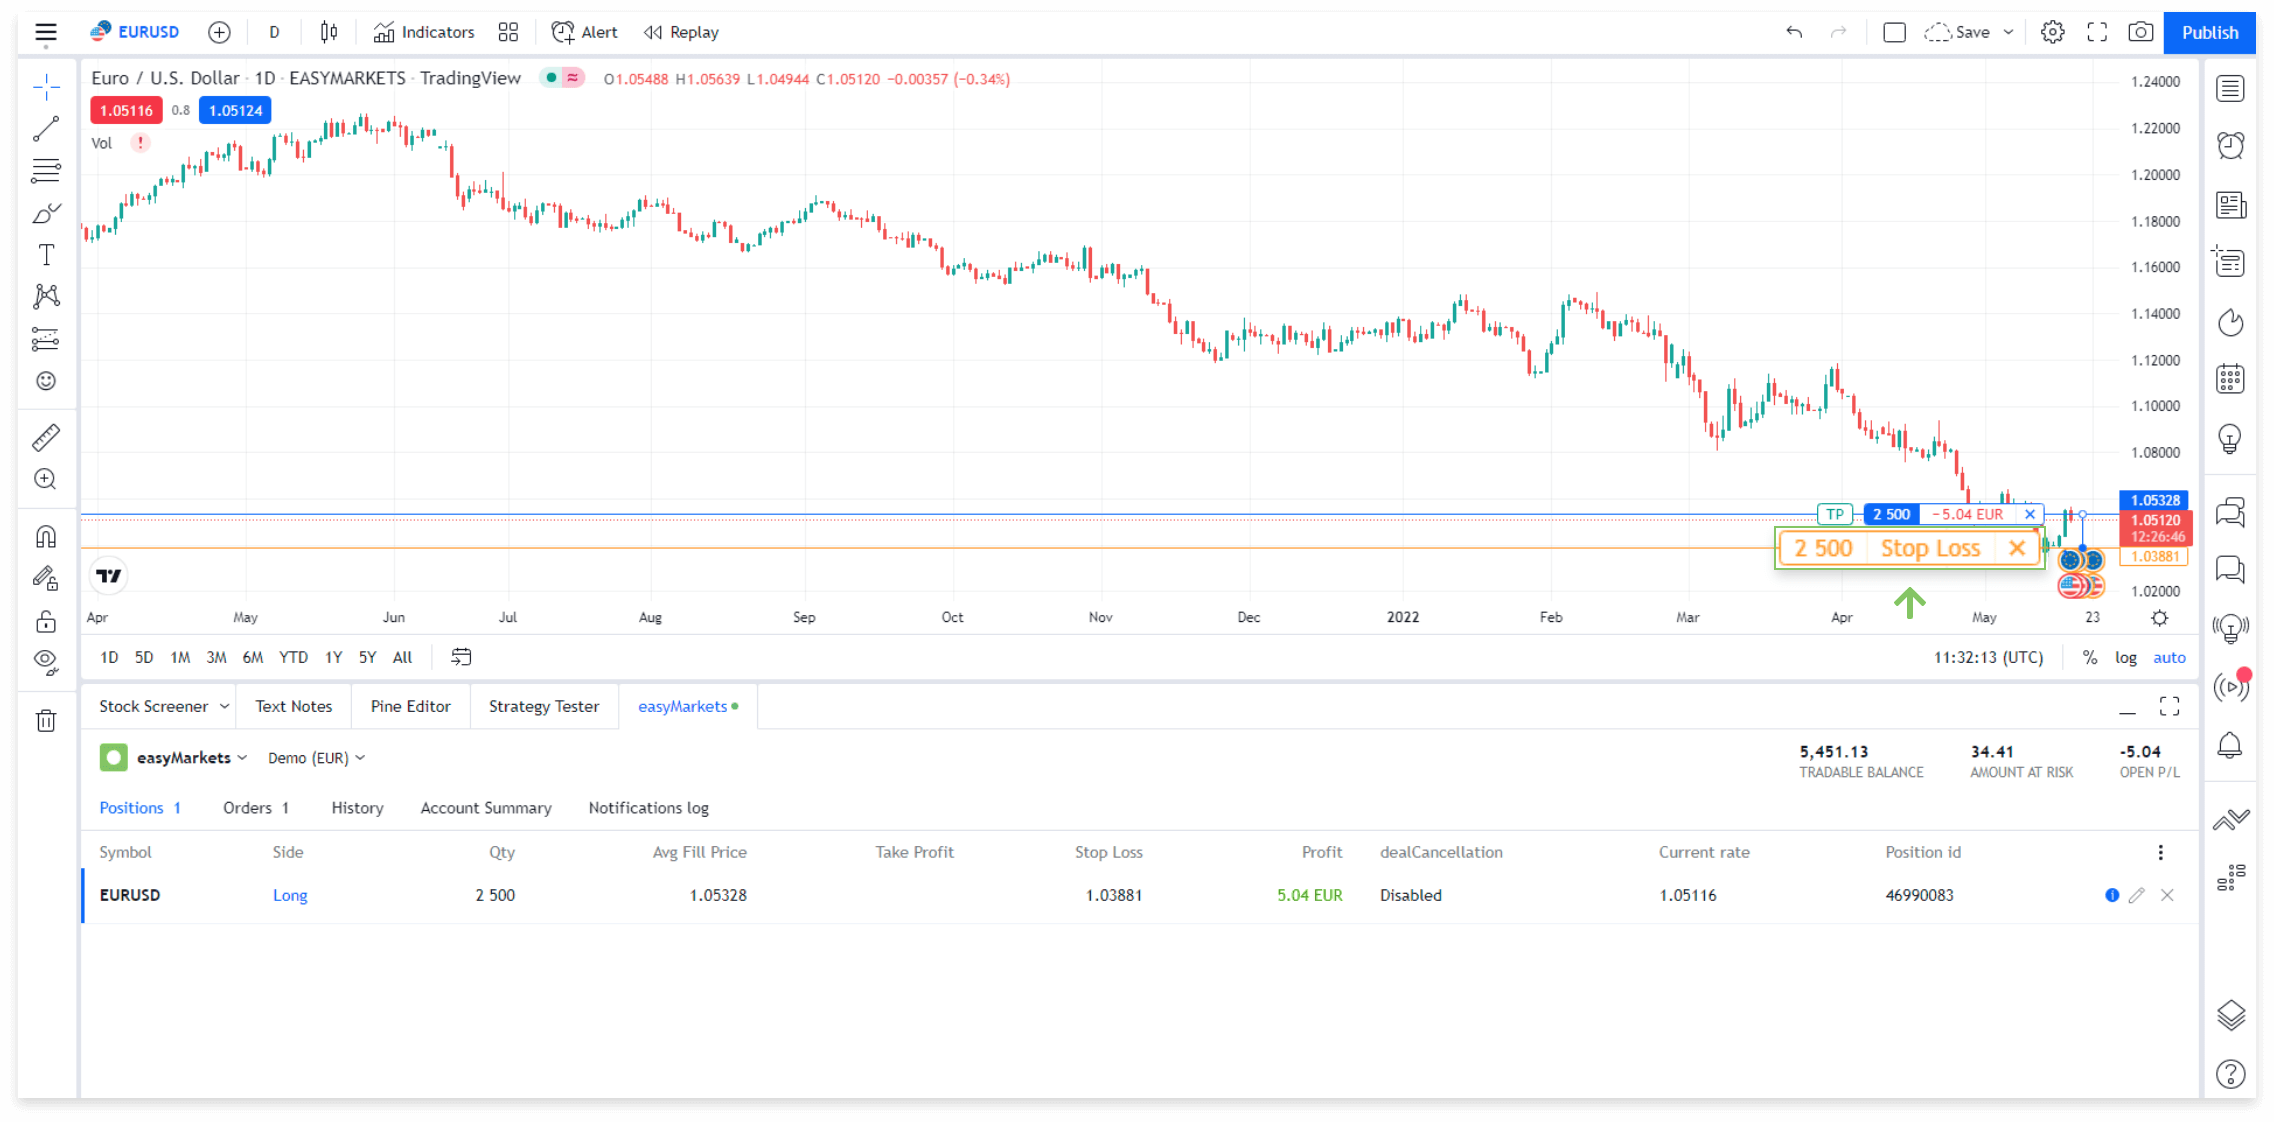The image size is (2274, 1122).
Task: Switch to the Orders tab
Action: coord(256,808)
